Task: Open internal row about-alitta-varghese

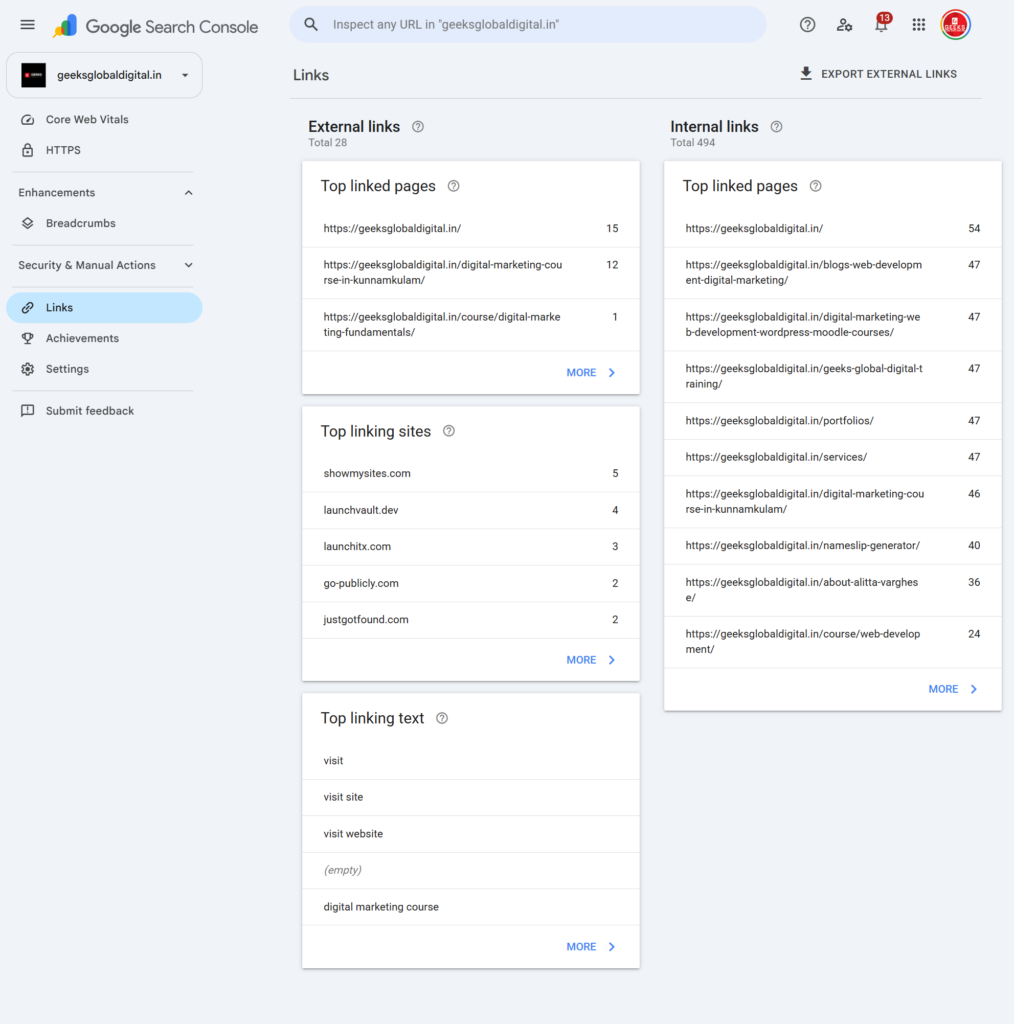Action: (832, 590)
